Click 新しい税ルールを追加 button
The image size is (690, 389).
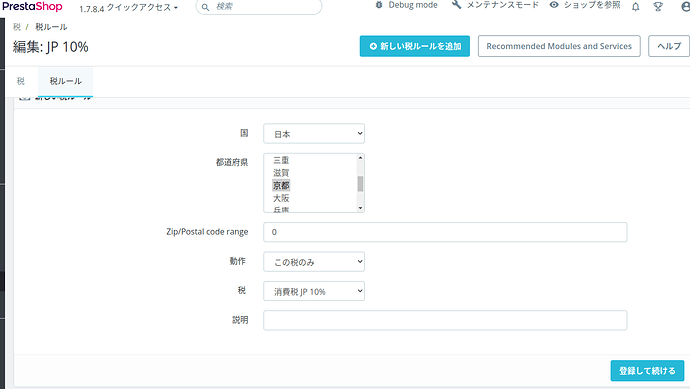pos(415,46)
